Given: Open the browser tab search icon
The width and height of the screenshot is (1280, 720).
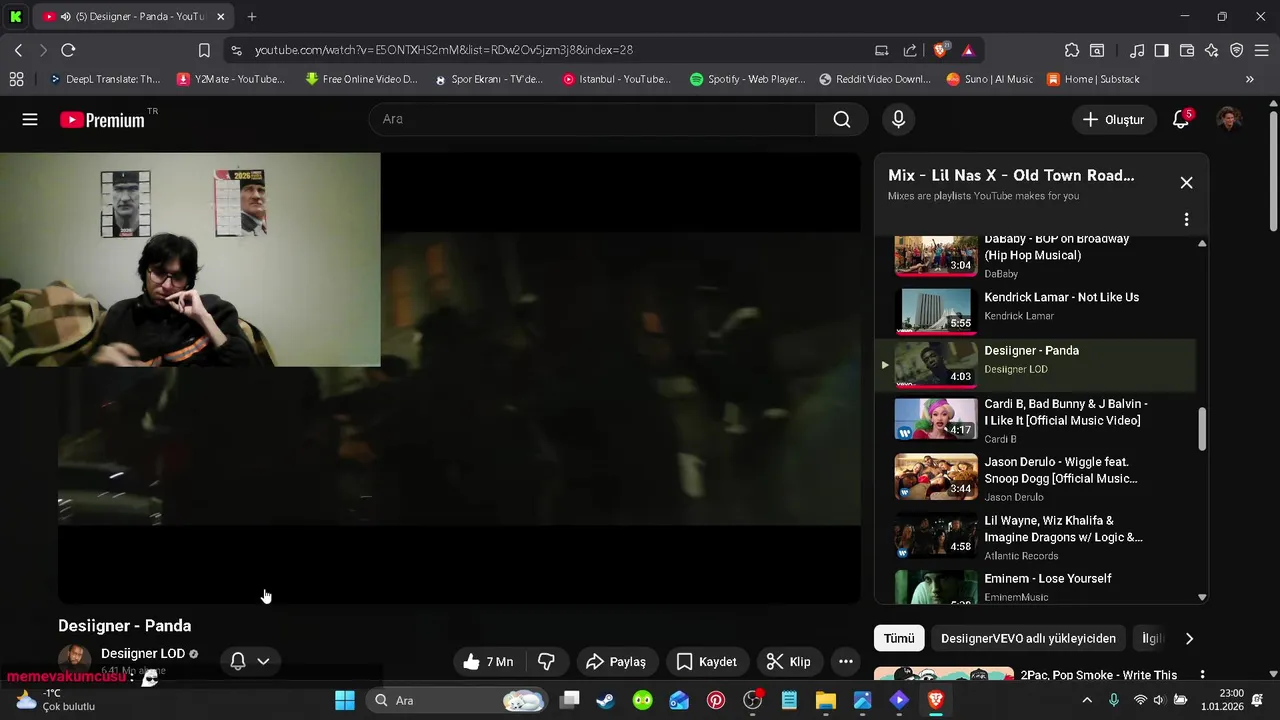Looking at the screenshot, I should pos(17,17).
